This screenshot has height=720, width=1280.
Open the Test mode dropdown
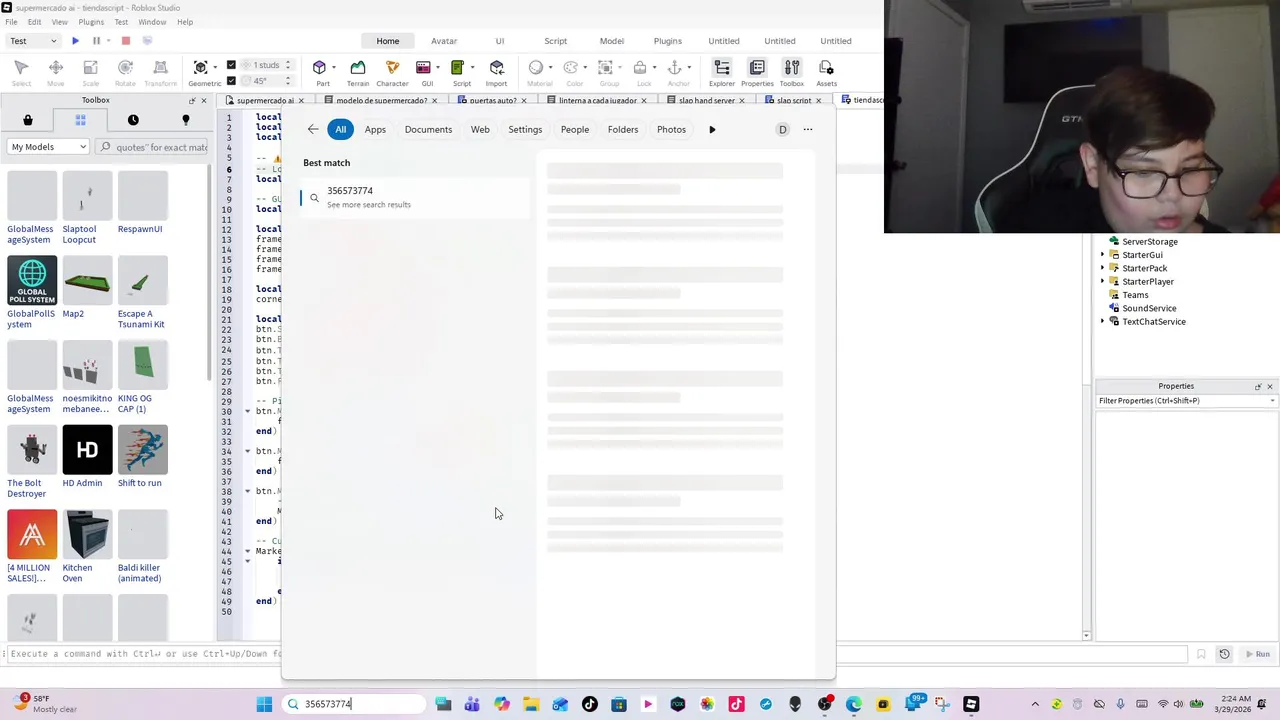[34, 41]
